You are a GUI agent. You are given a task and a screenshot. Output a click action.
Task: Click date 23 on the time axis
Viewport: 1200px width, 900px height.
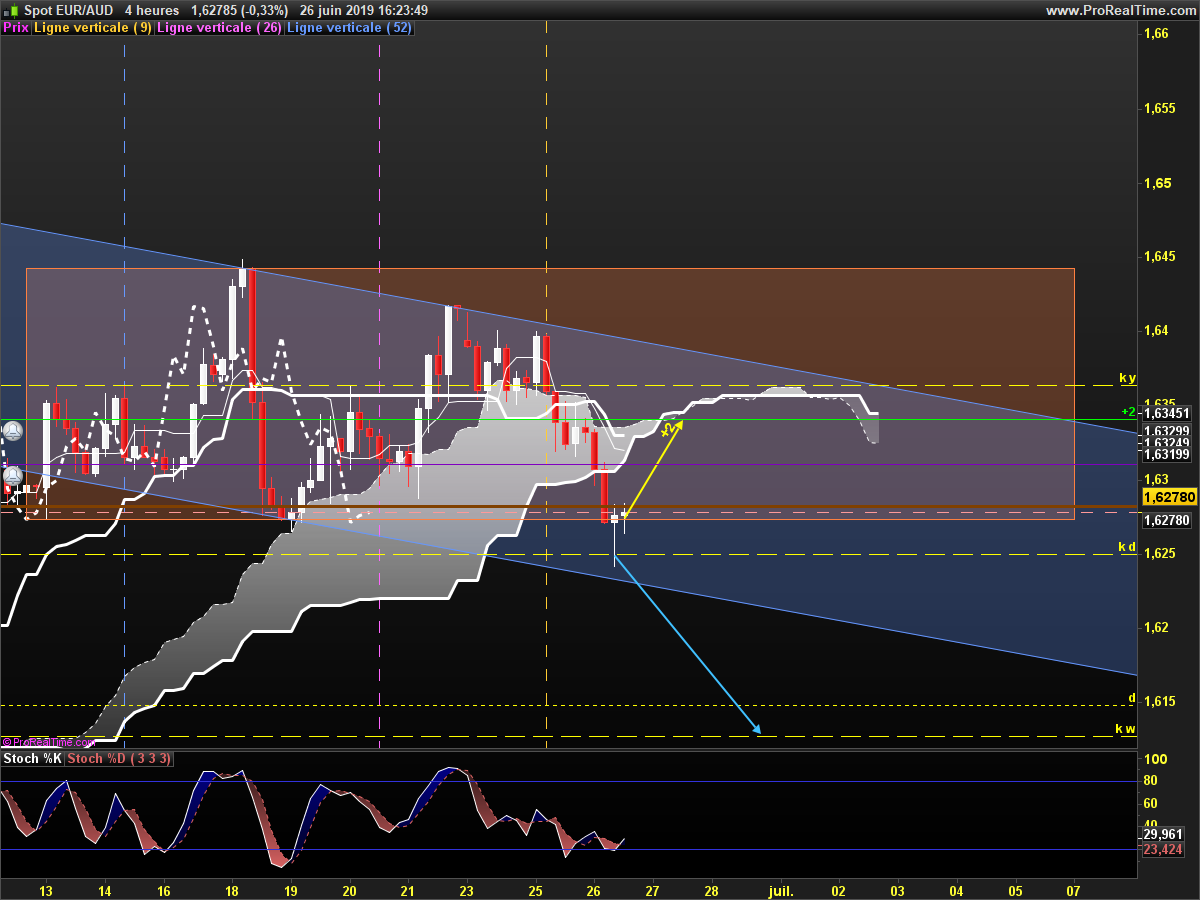pyautogui.click(x=466, y=889)
